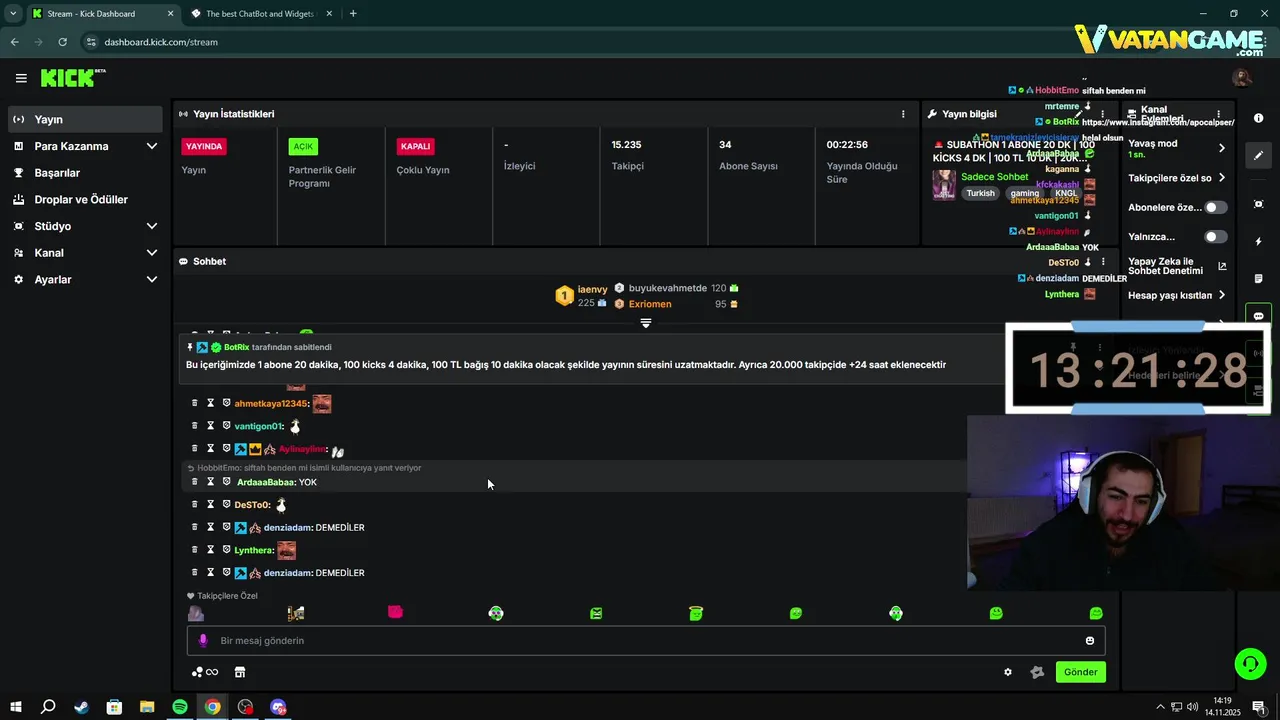Toggle the Yalnızca... chat switch
1280x720 pixels.
pos(1216,237)
